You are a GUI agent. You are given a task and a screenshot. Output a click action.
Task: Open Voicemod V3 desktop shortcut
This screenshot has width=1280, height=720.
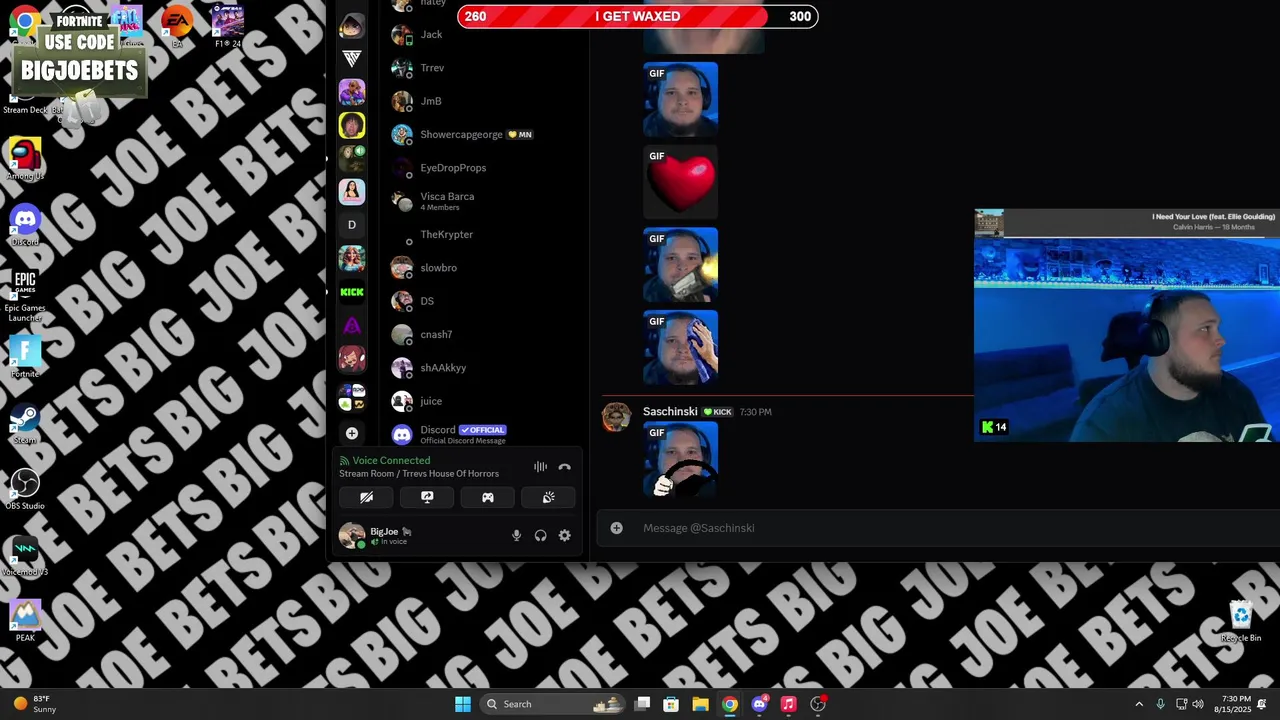(x=25, y=555)
